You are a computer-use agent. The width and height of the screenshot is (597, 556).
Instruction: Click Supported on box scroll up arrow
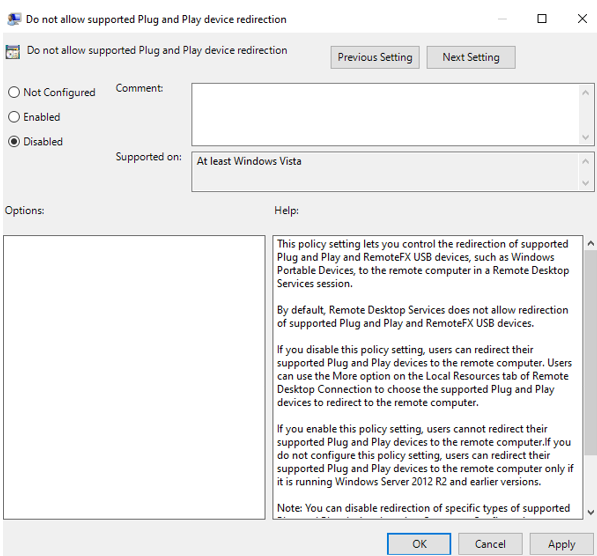(586, 161)
